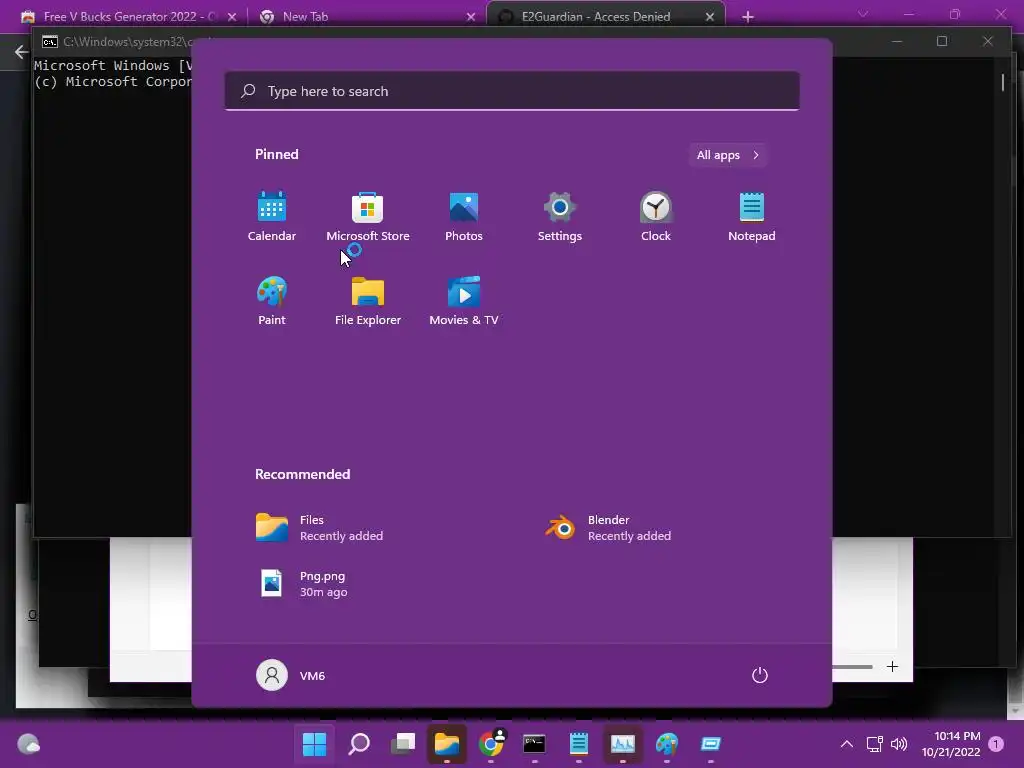The width and height of the screenshot is (1024, 768).
Task: Open the VM6 user account menu
Action: 291,675
